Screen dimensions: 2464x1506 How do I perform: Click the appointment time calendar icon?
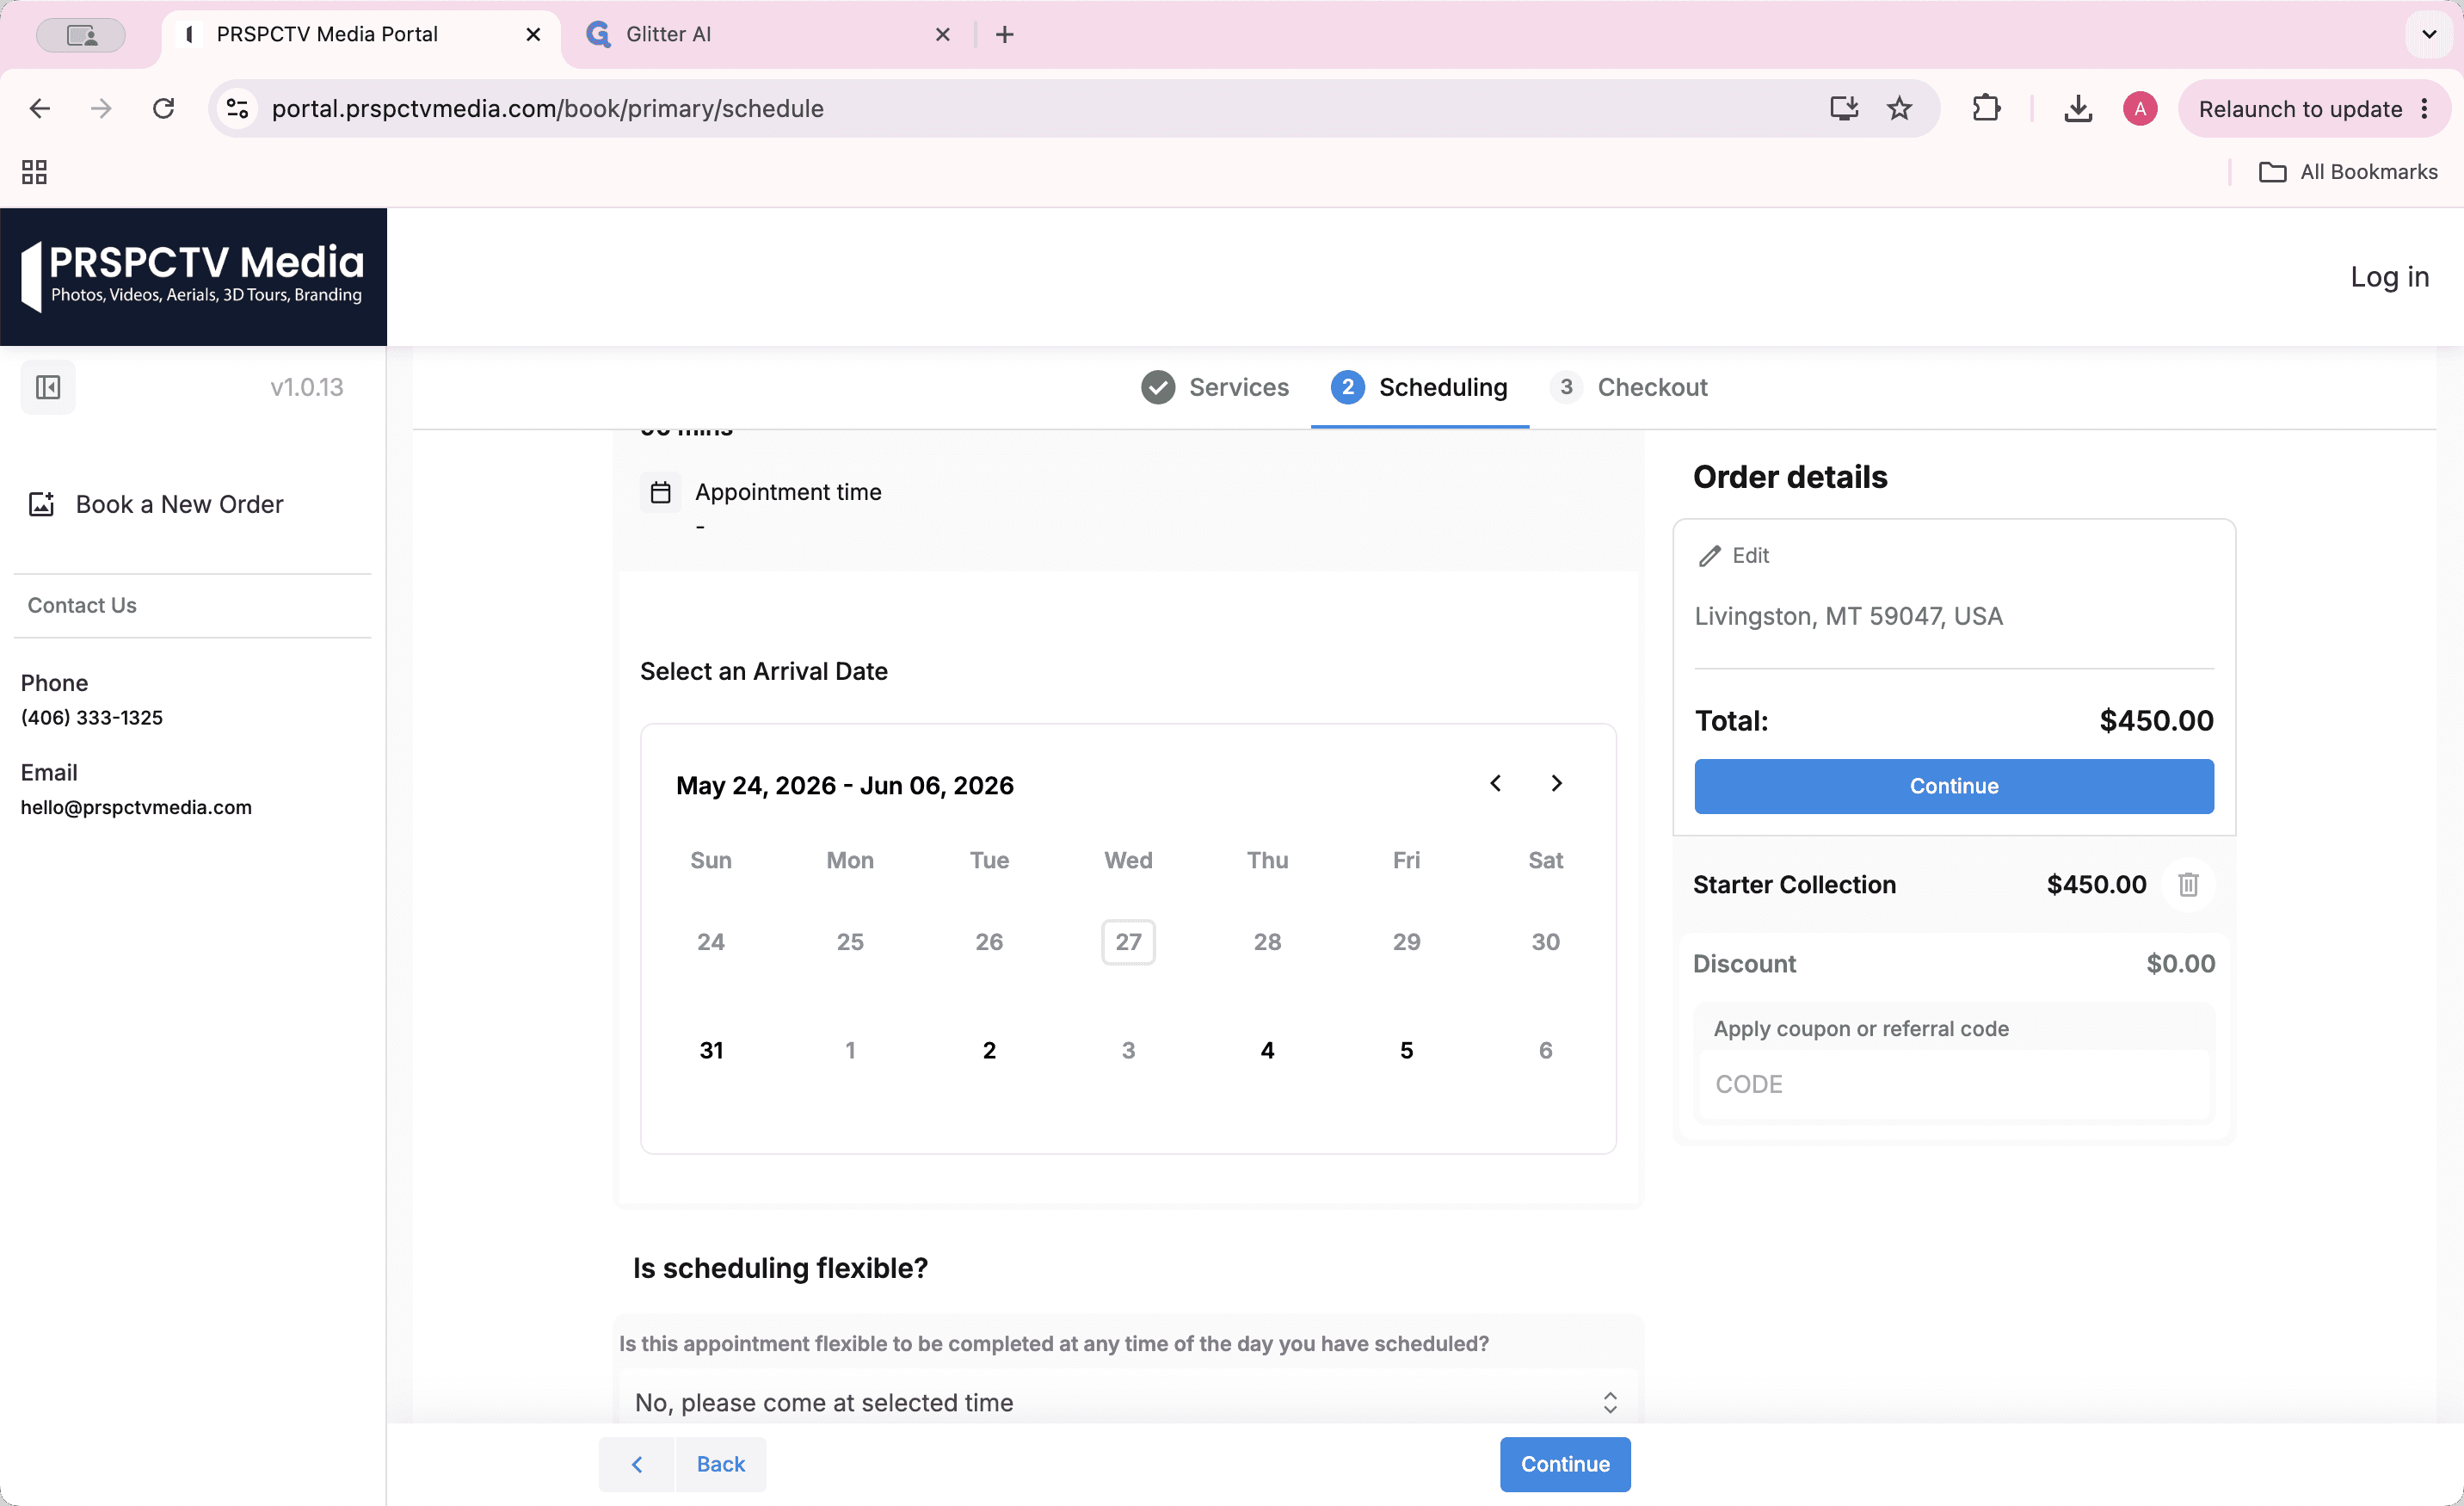[x=660, y=492]
